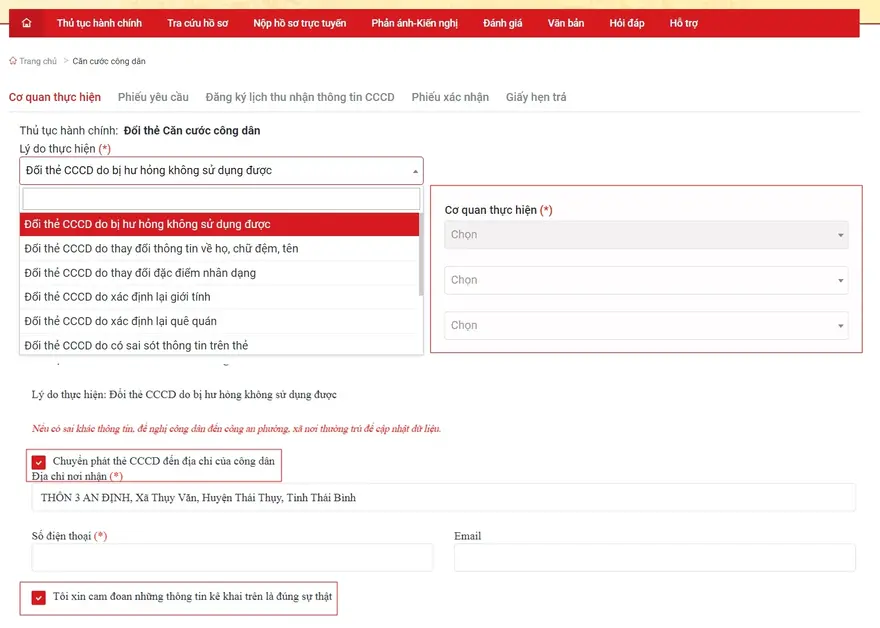Click the Email input field
Viewport: 880px width, 628px height.
pyautogui.click(x=654, y=558)
